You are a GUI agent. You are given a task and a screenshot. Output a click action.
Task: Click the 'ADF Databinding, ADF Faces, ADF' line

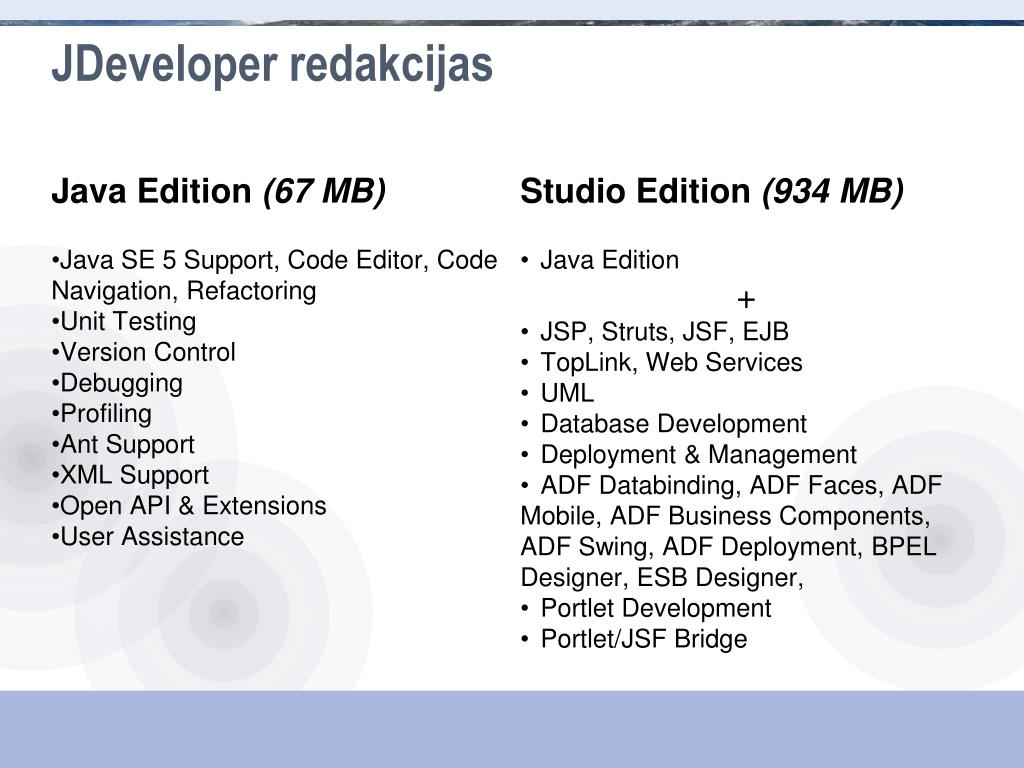point(731,485)
